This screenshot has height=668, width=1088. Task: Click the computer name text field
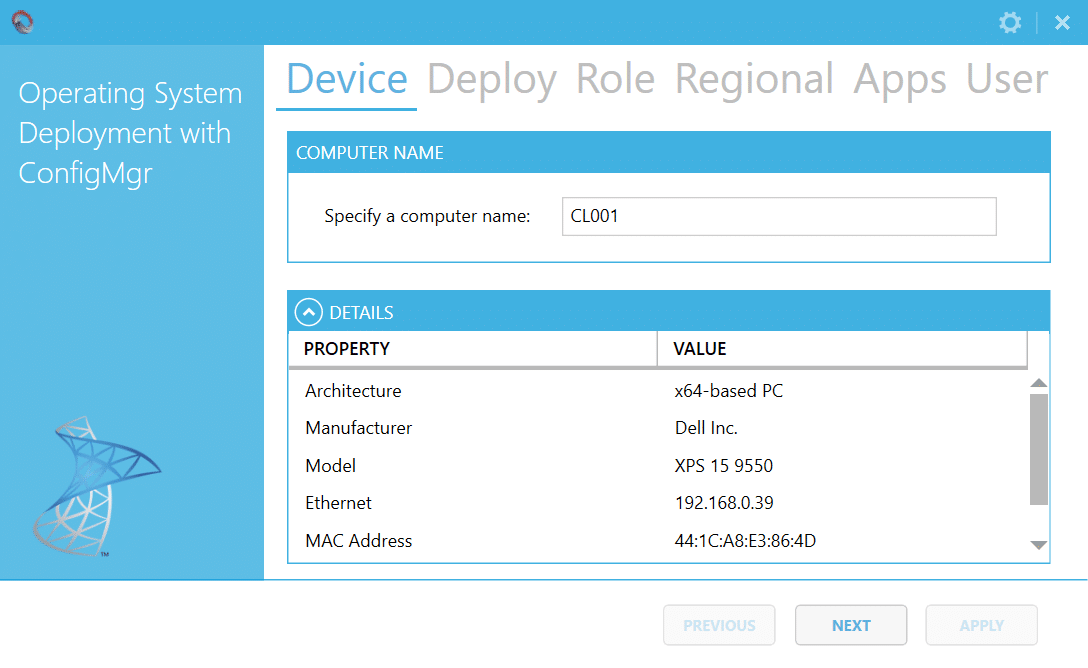(x=778, y=216)
